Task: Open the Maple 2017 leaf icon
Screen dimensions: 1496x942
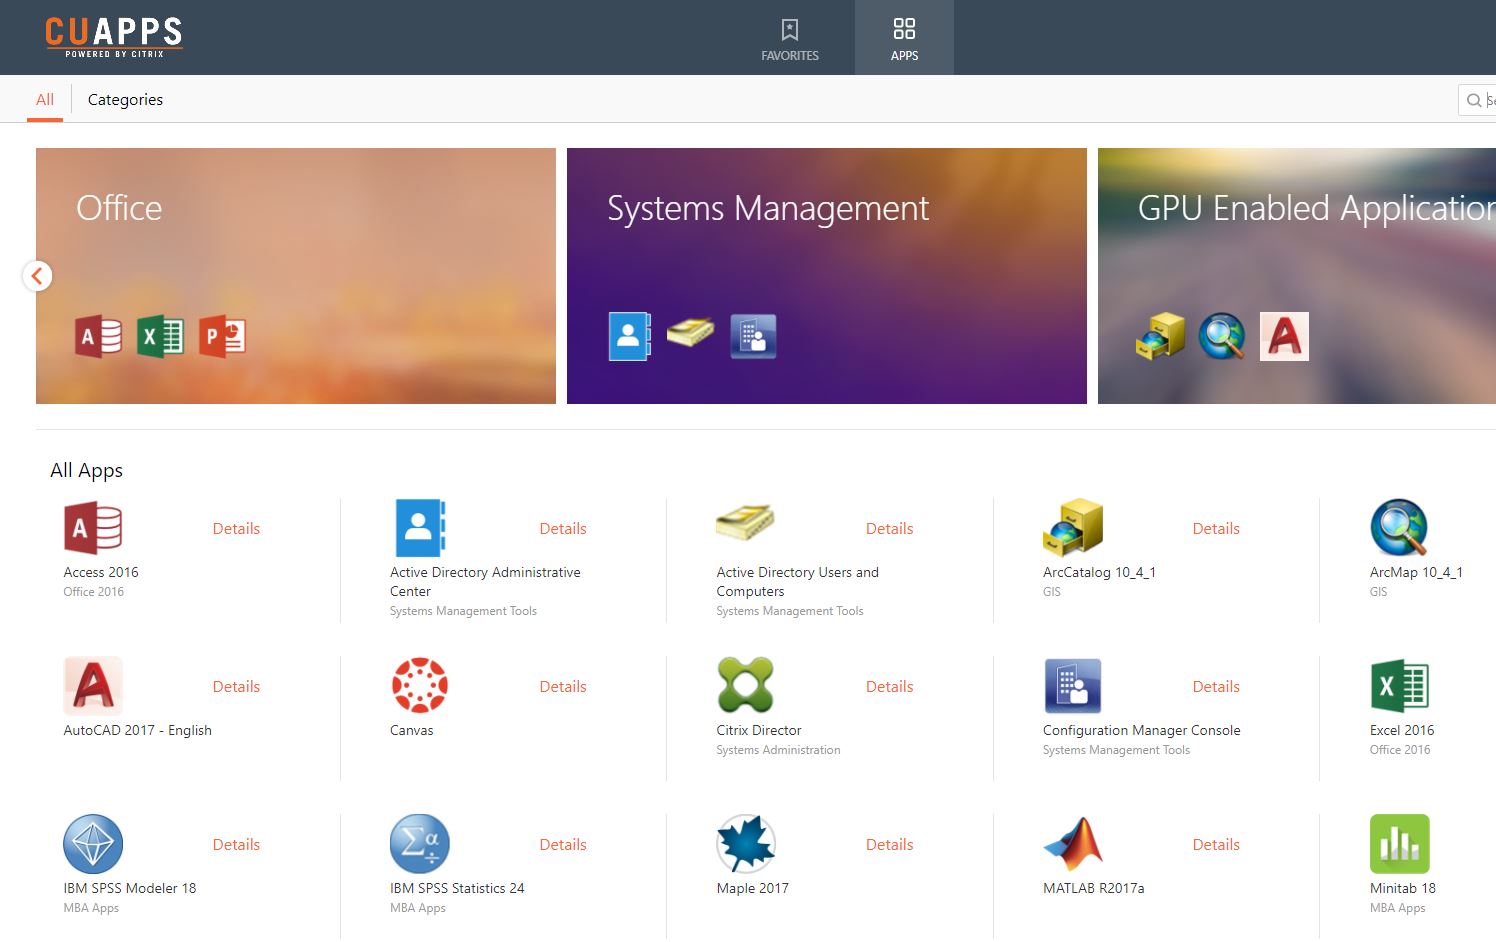Action: point(746,844)
